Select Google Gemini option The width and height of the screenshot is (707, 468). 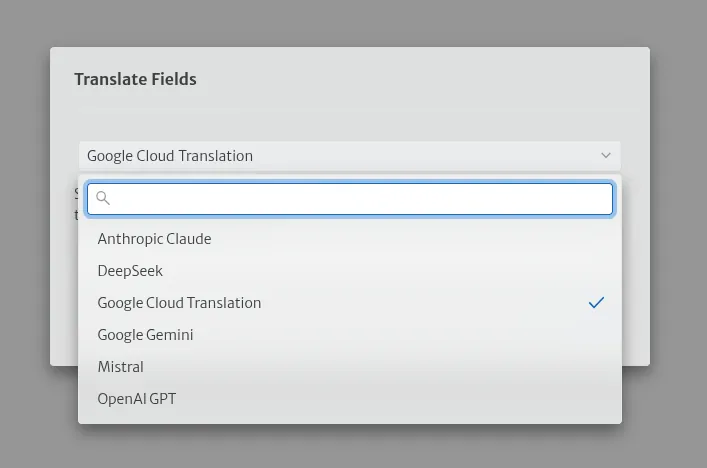(349, 335)
